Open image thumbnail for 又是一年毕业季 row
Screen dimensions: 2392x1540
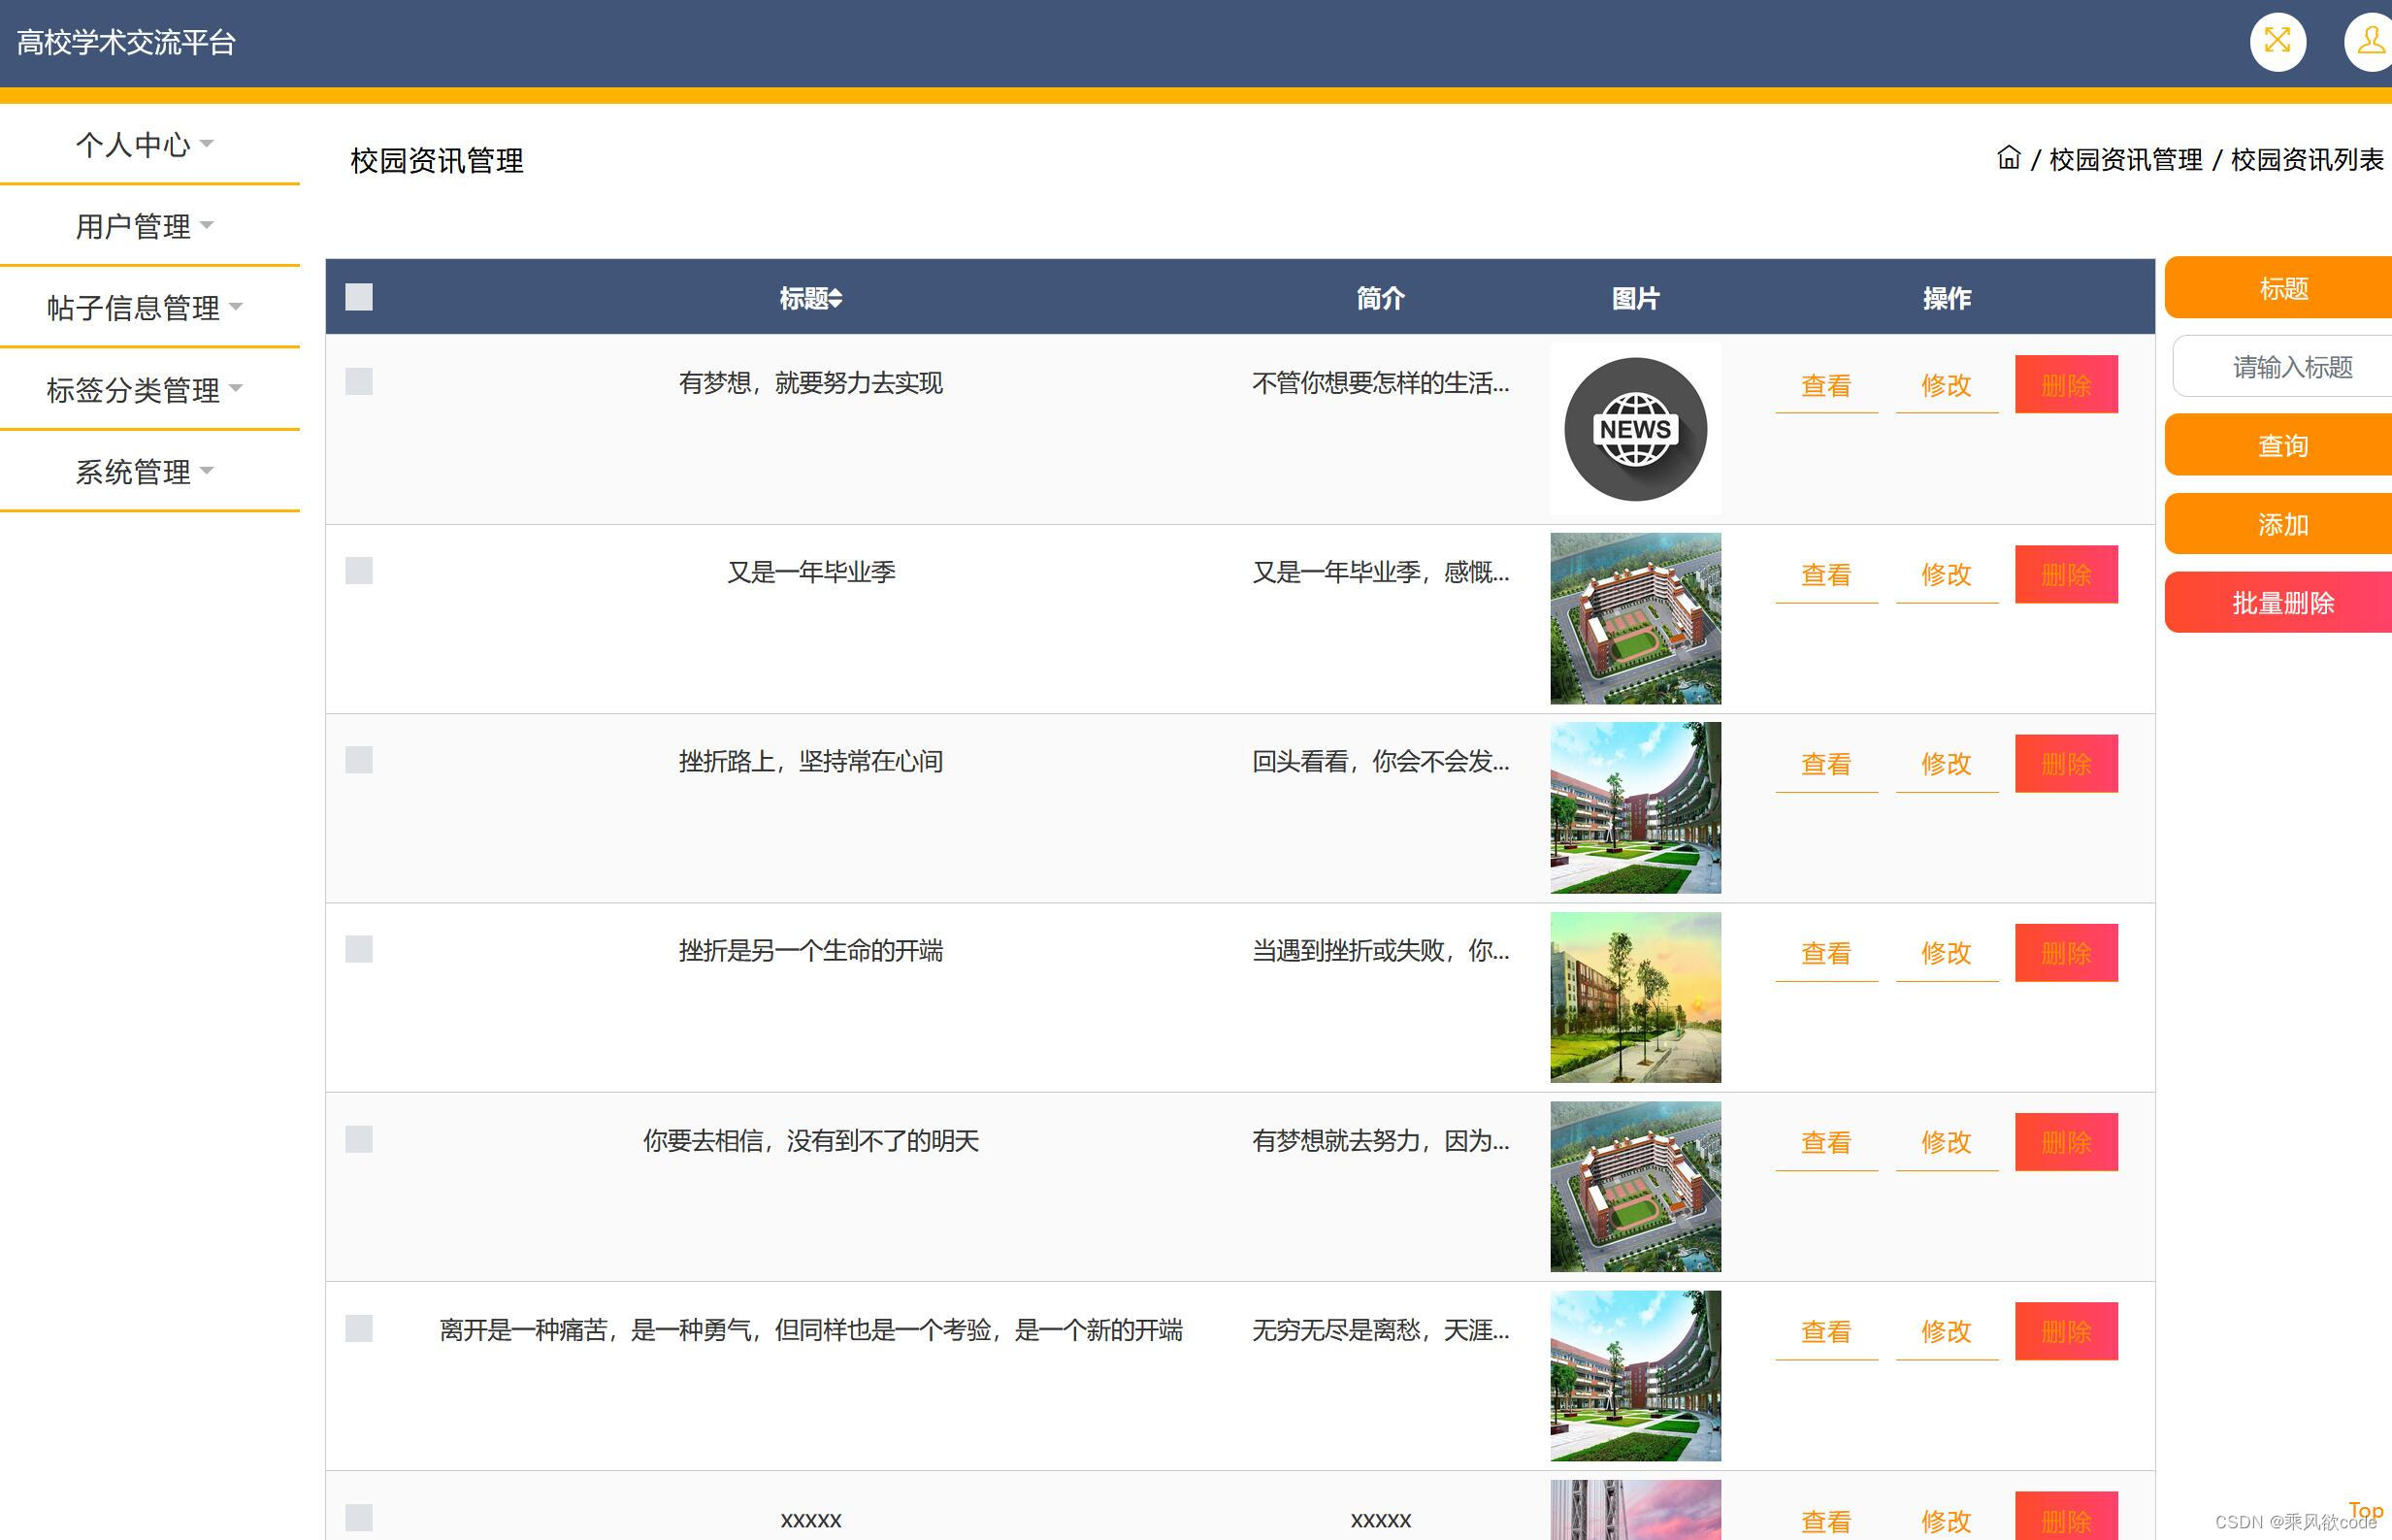[x=1635, y=618]
